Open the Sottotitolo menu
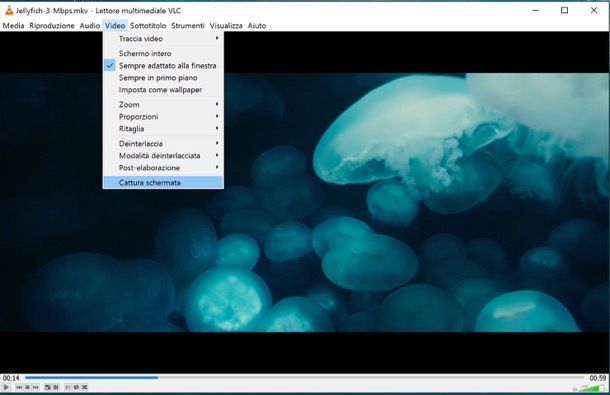This screenshot has height=395, width=610. click(x=148, y=26)
